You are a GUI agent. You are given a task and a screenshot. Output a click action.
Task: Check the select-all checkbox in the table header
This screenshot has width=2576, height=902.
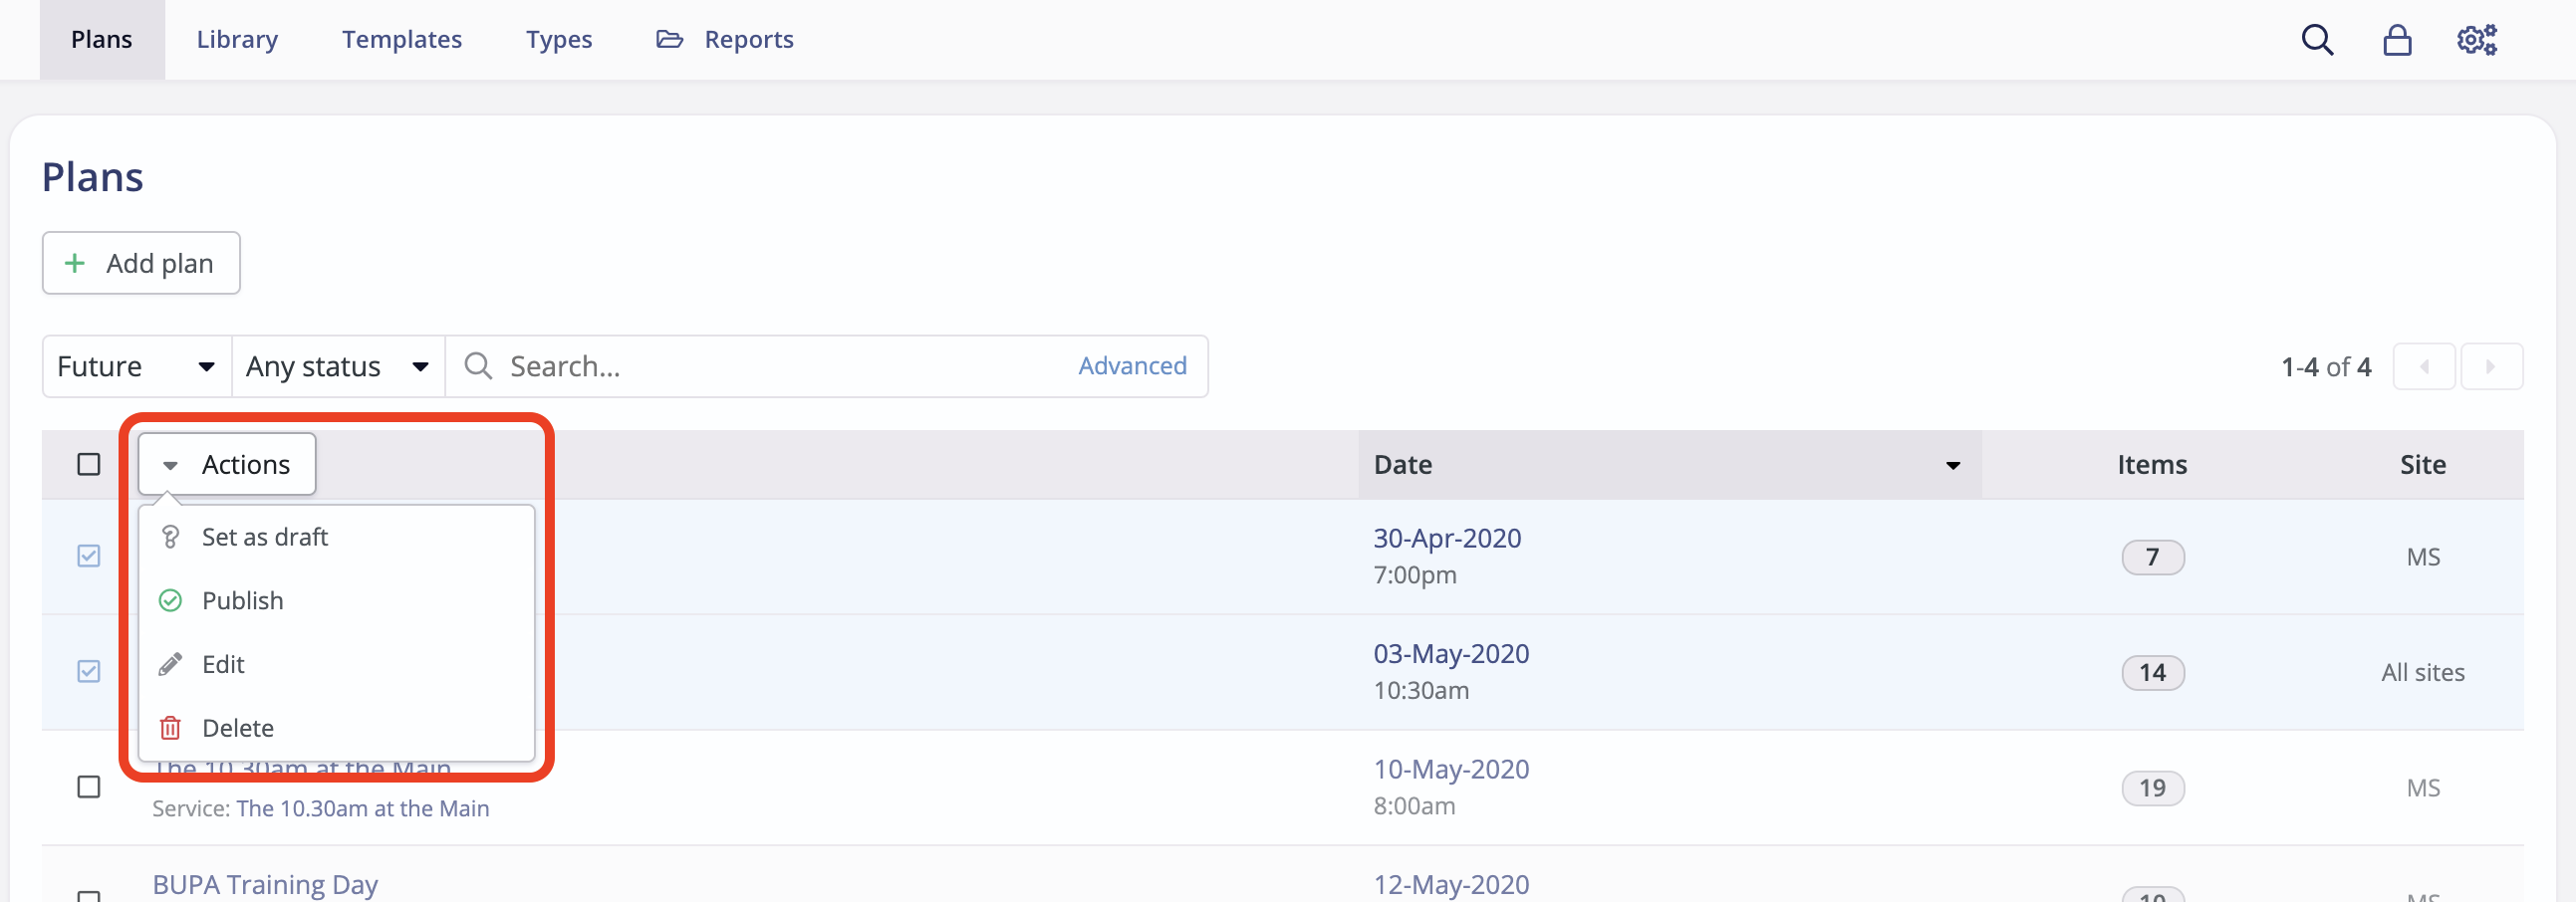click(x=89, y=464)
